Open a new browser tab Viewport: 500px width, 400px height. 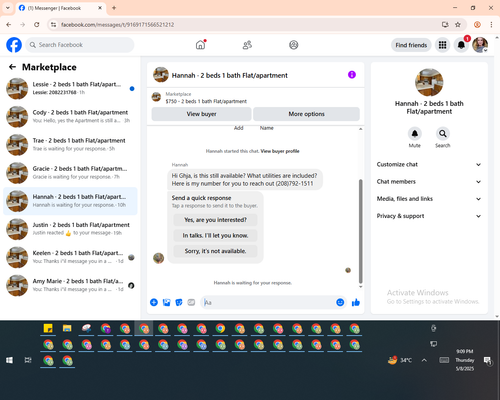[x=114, y=8]
